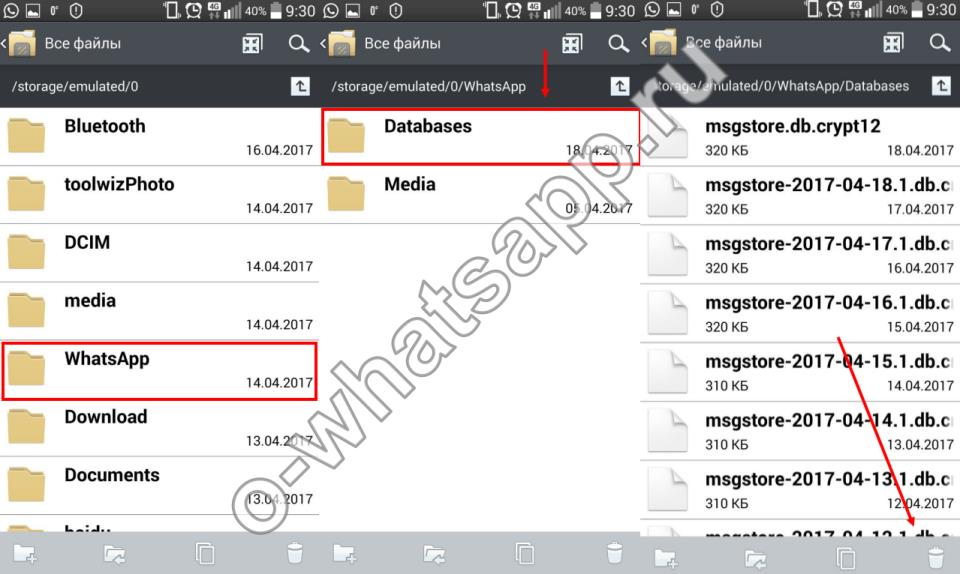Open the Media folder inside WhatsApp
This screenshot has height=574, width=960.
click(x=480, y=195)
